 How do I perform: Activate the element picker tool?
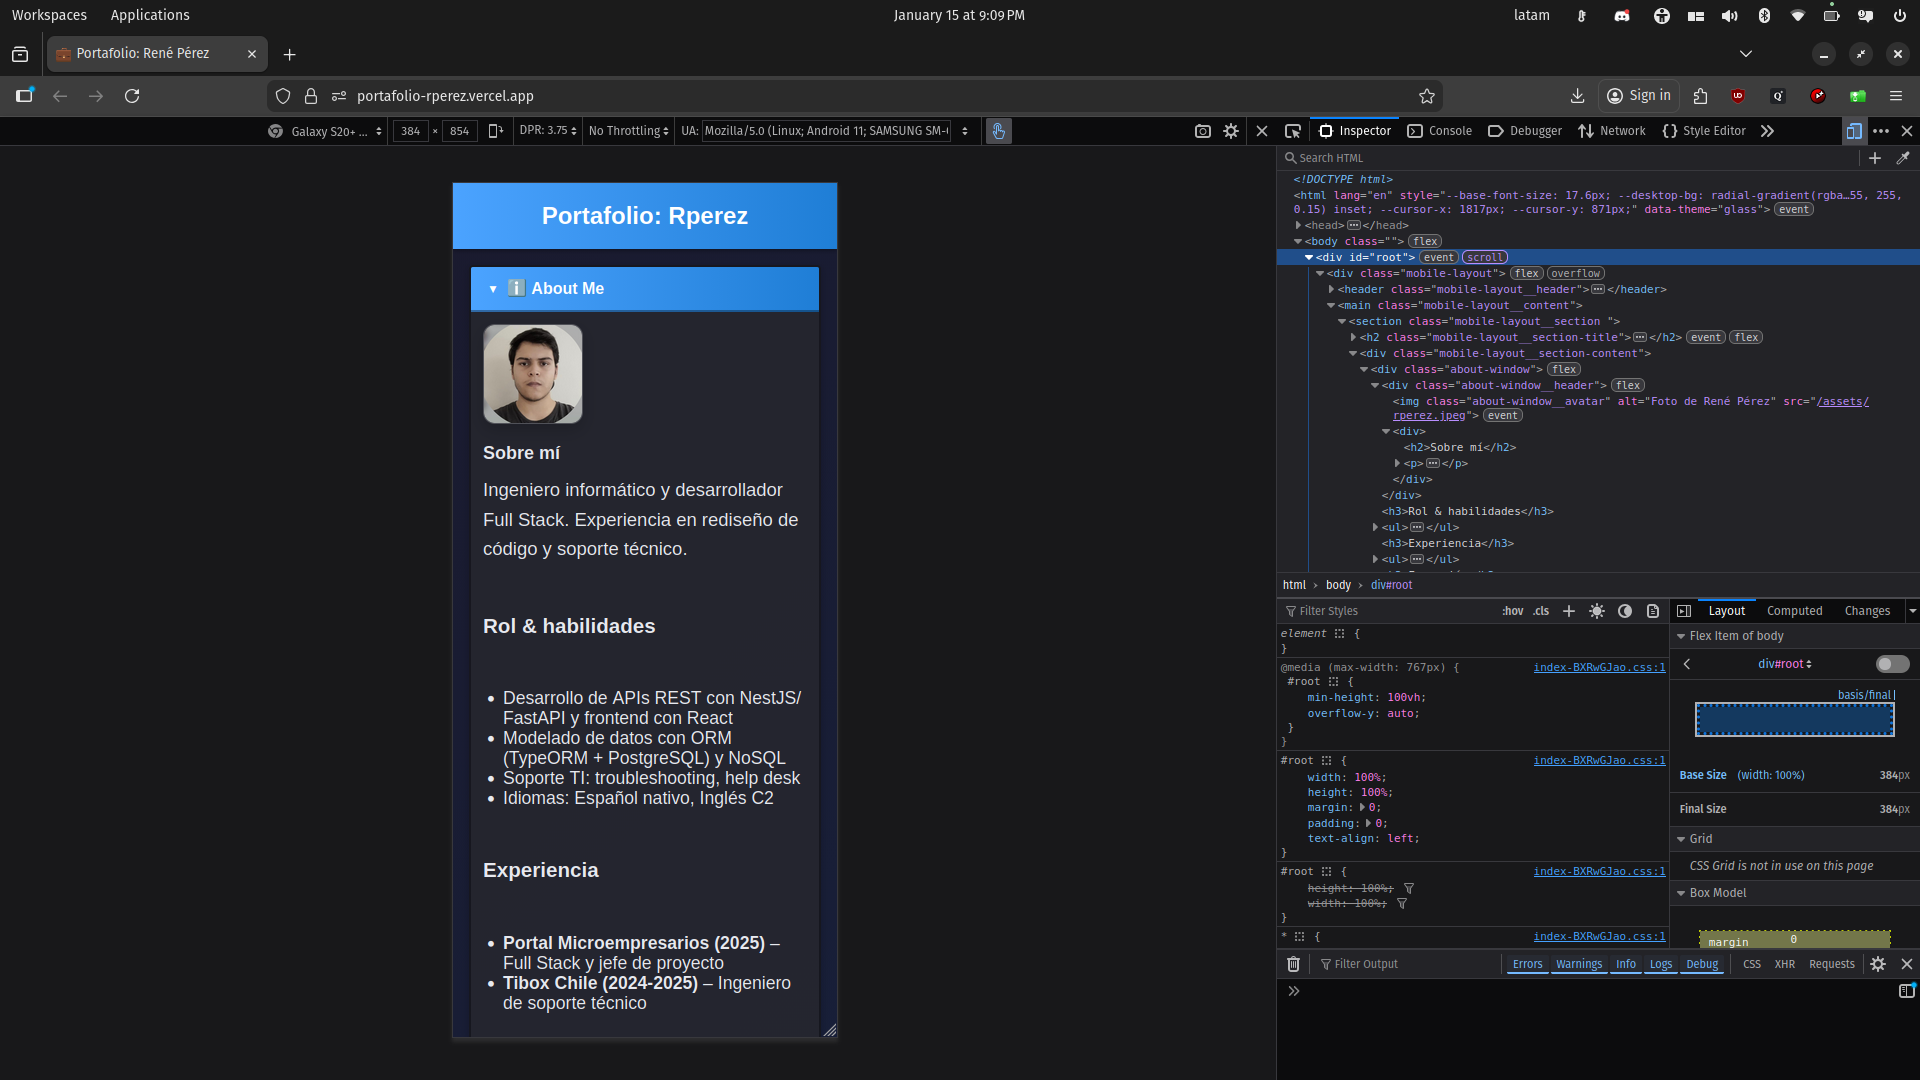1294,131
